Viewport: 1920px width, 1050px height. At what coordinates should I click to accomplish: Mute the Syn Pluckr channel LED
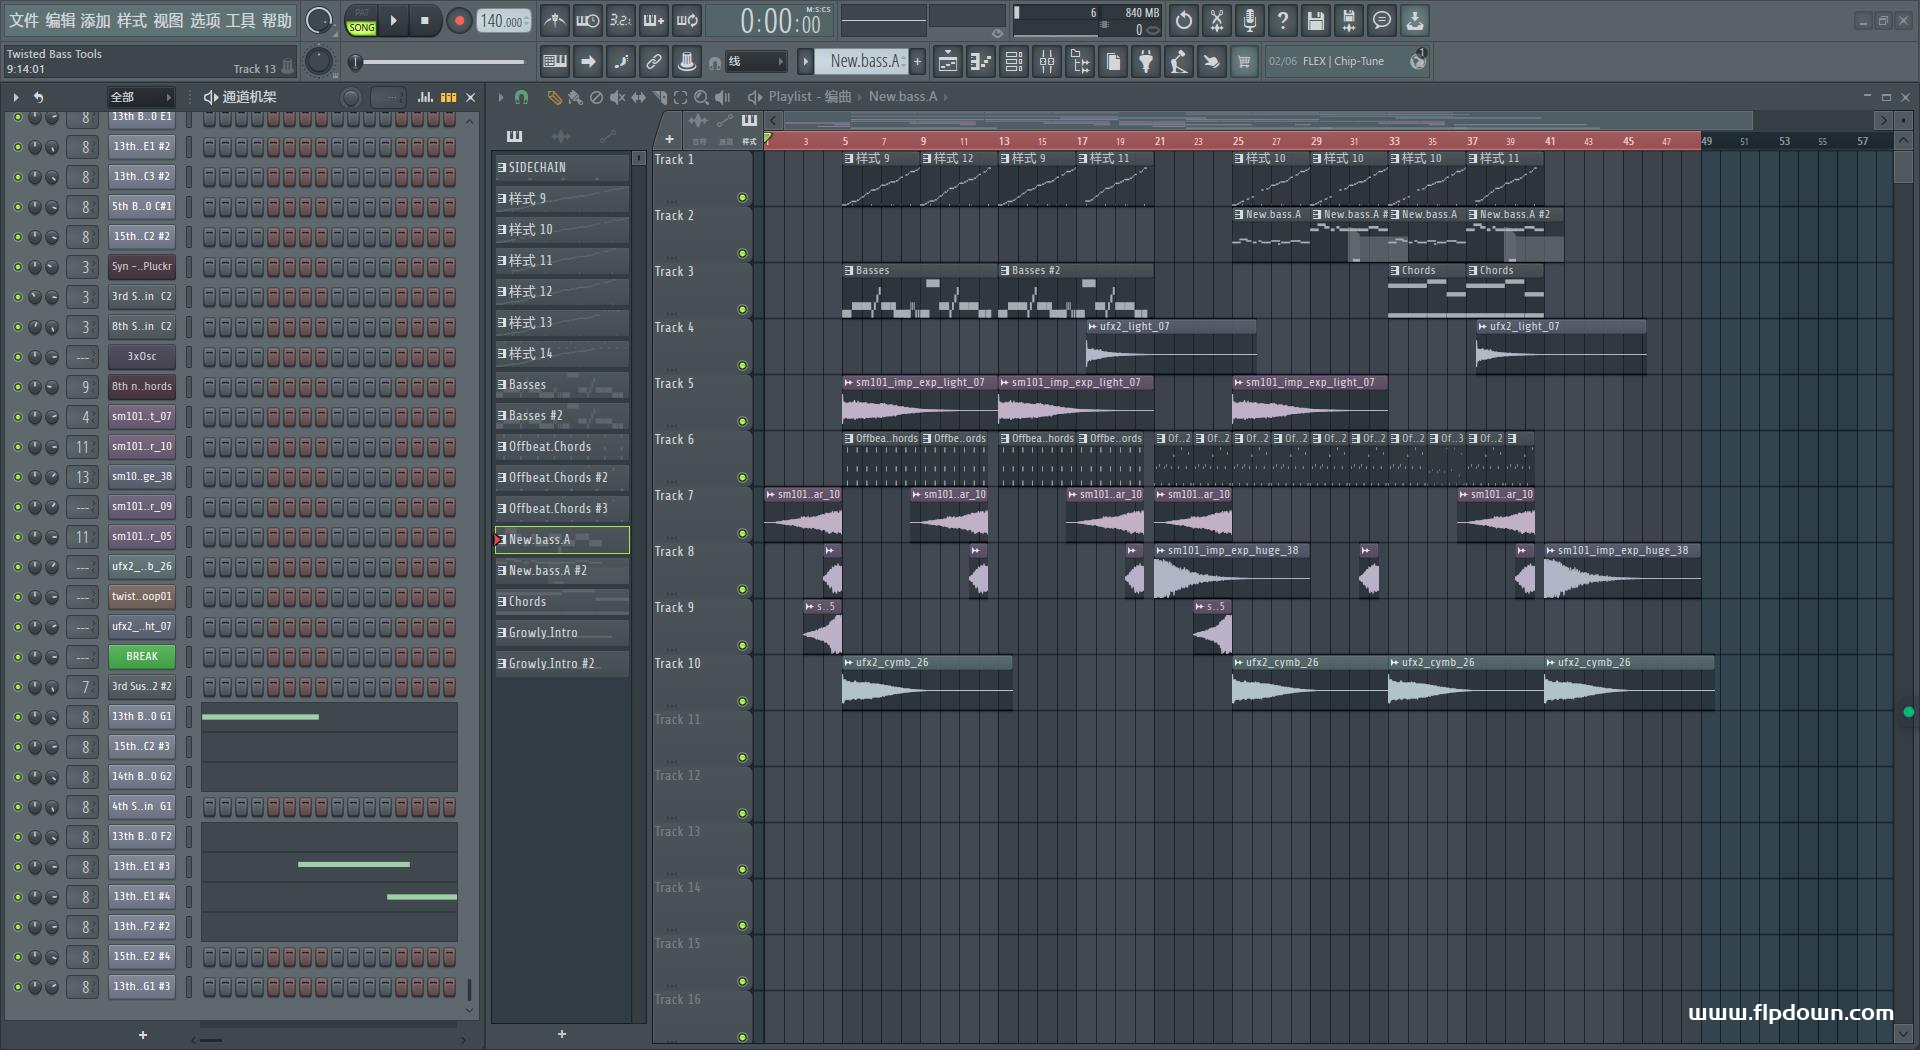(17, 267)
